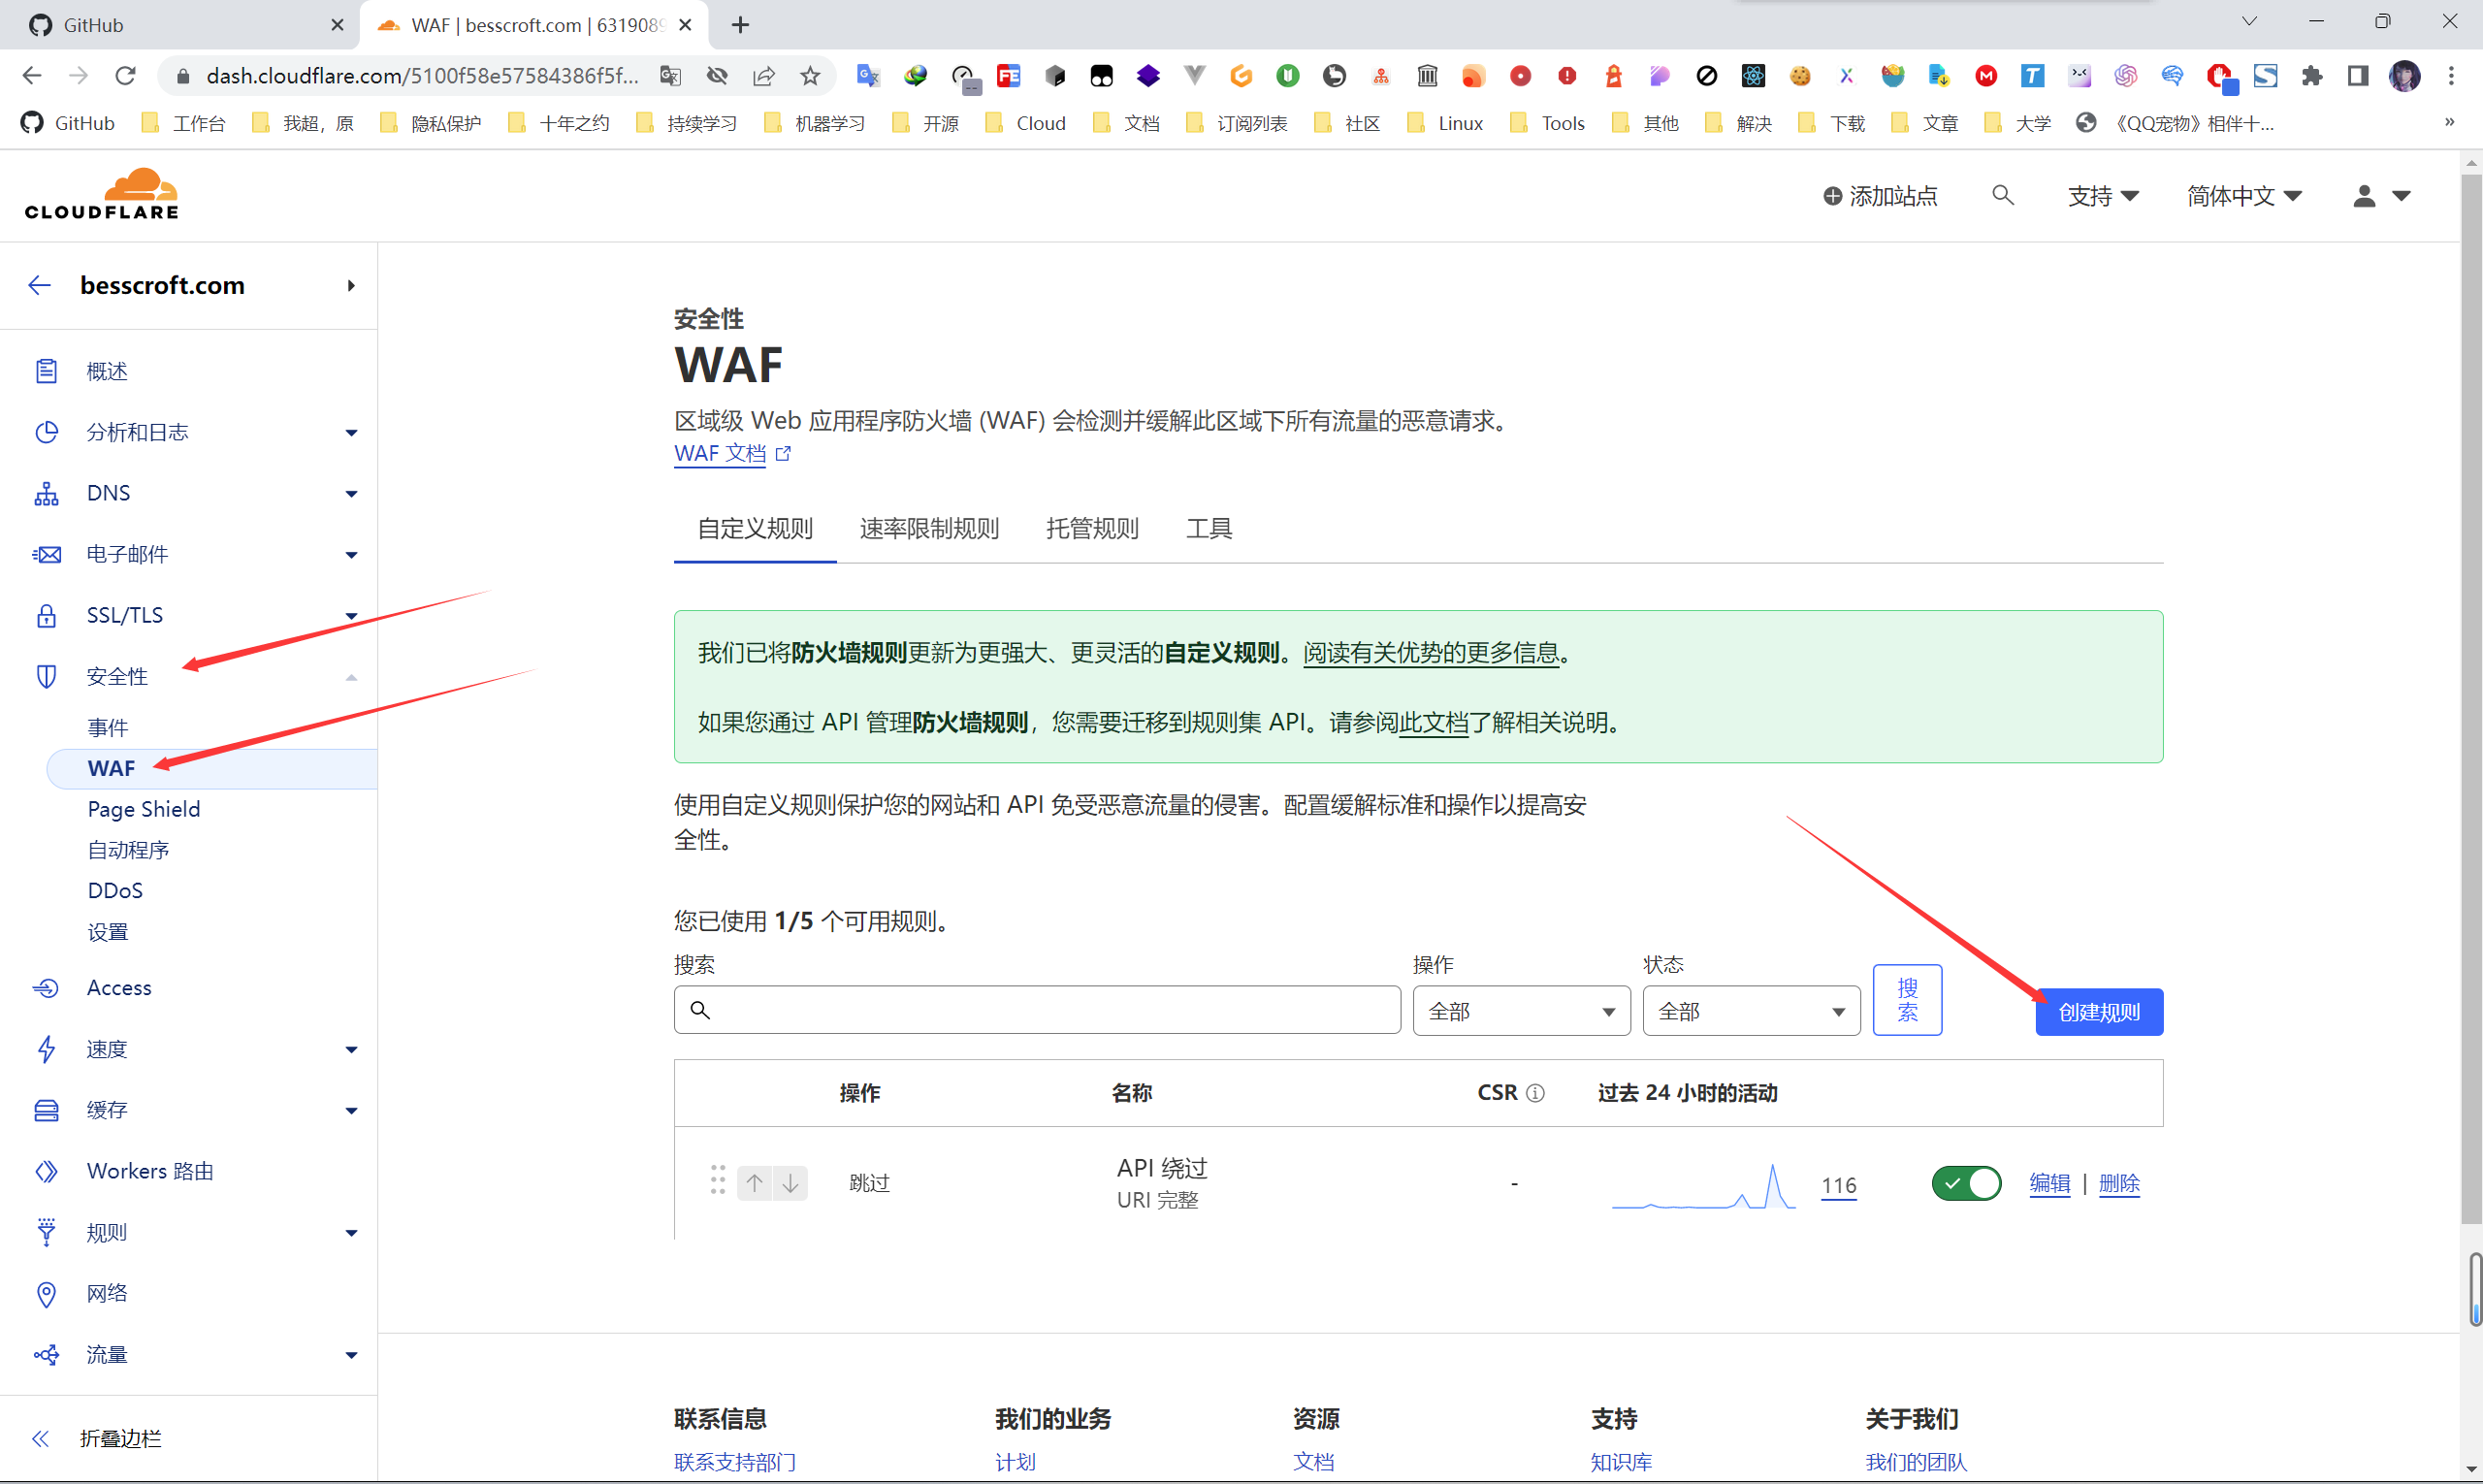The height and width of the screenshot is (1484, 2483).
Task: Expand the 电子邮件 sidebar menu arrow
Action: tap(351, 555)
